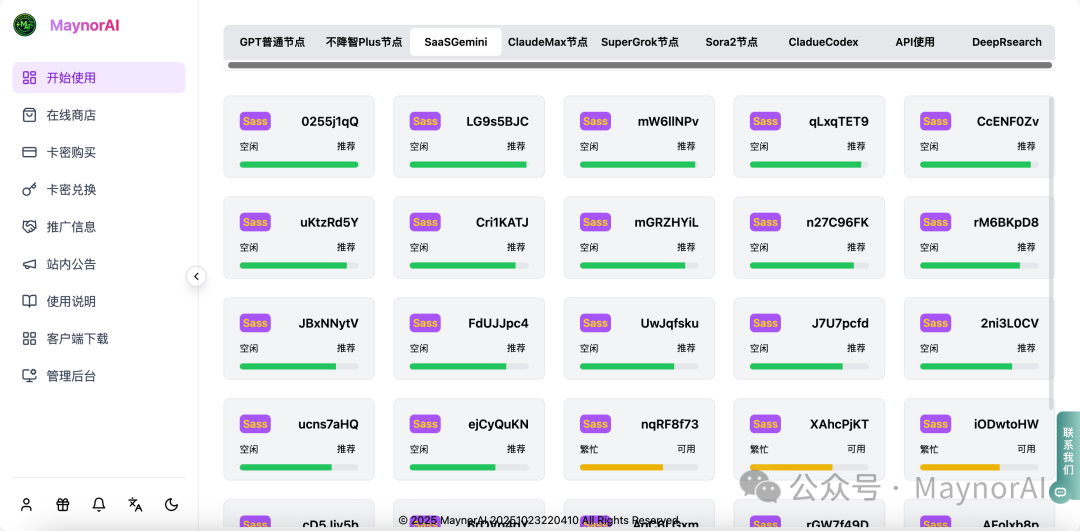
Task: Toggle dark mode moon icon
Action: click(x=172, y=505)
